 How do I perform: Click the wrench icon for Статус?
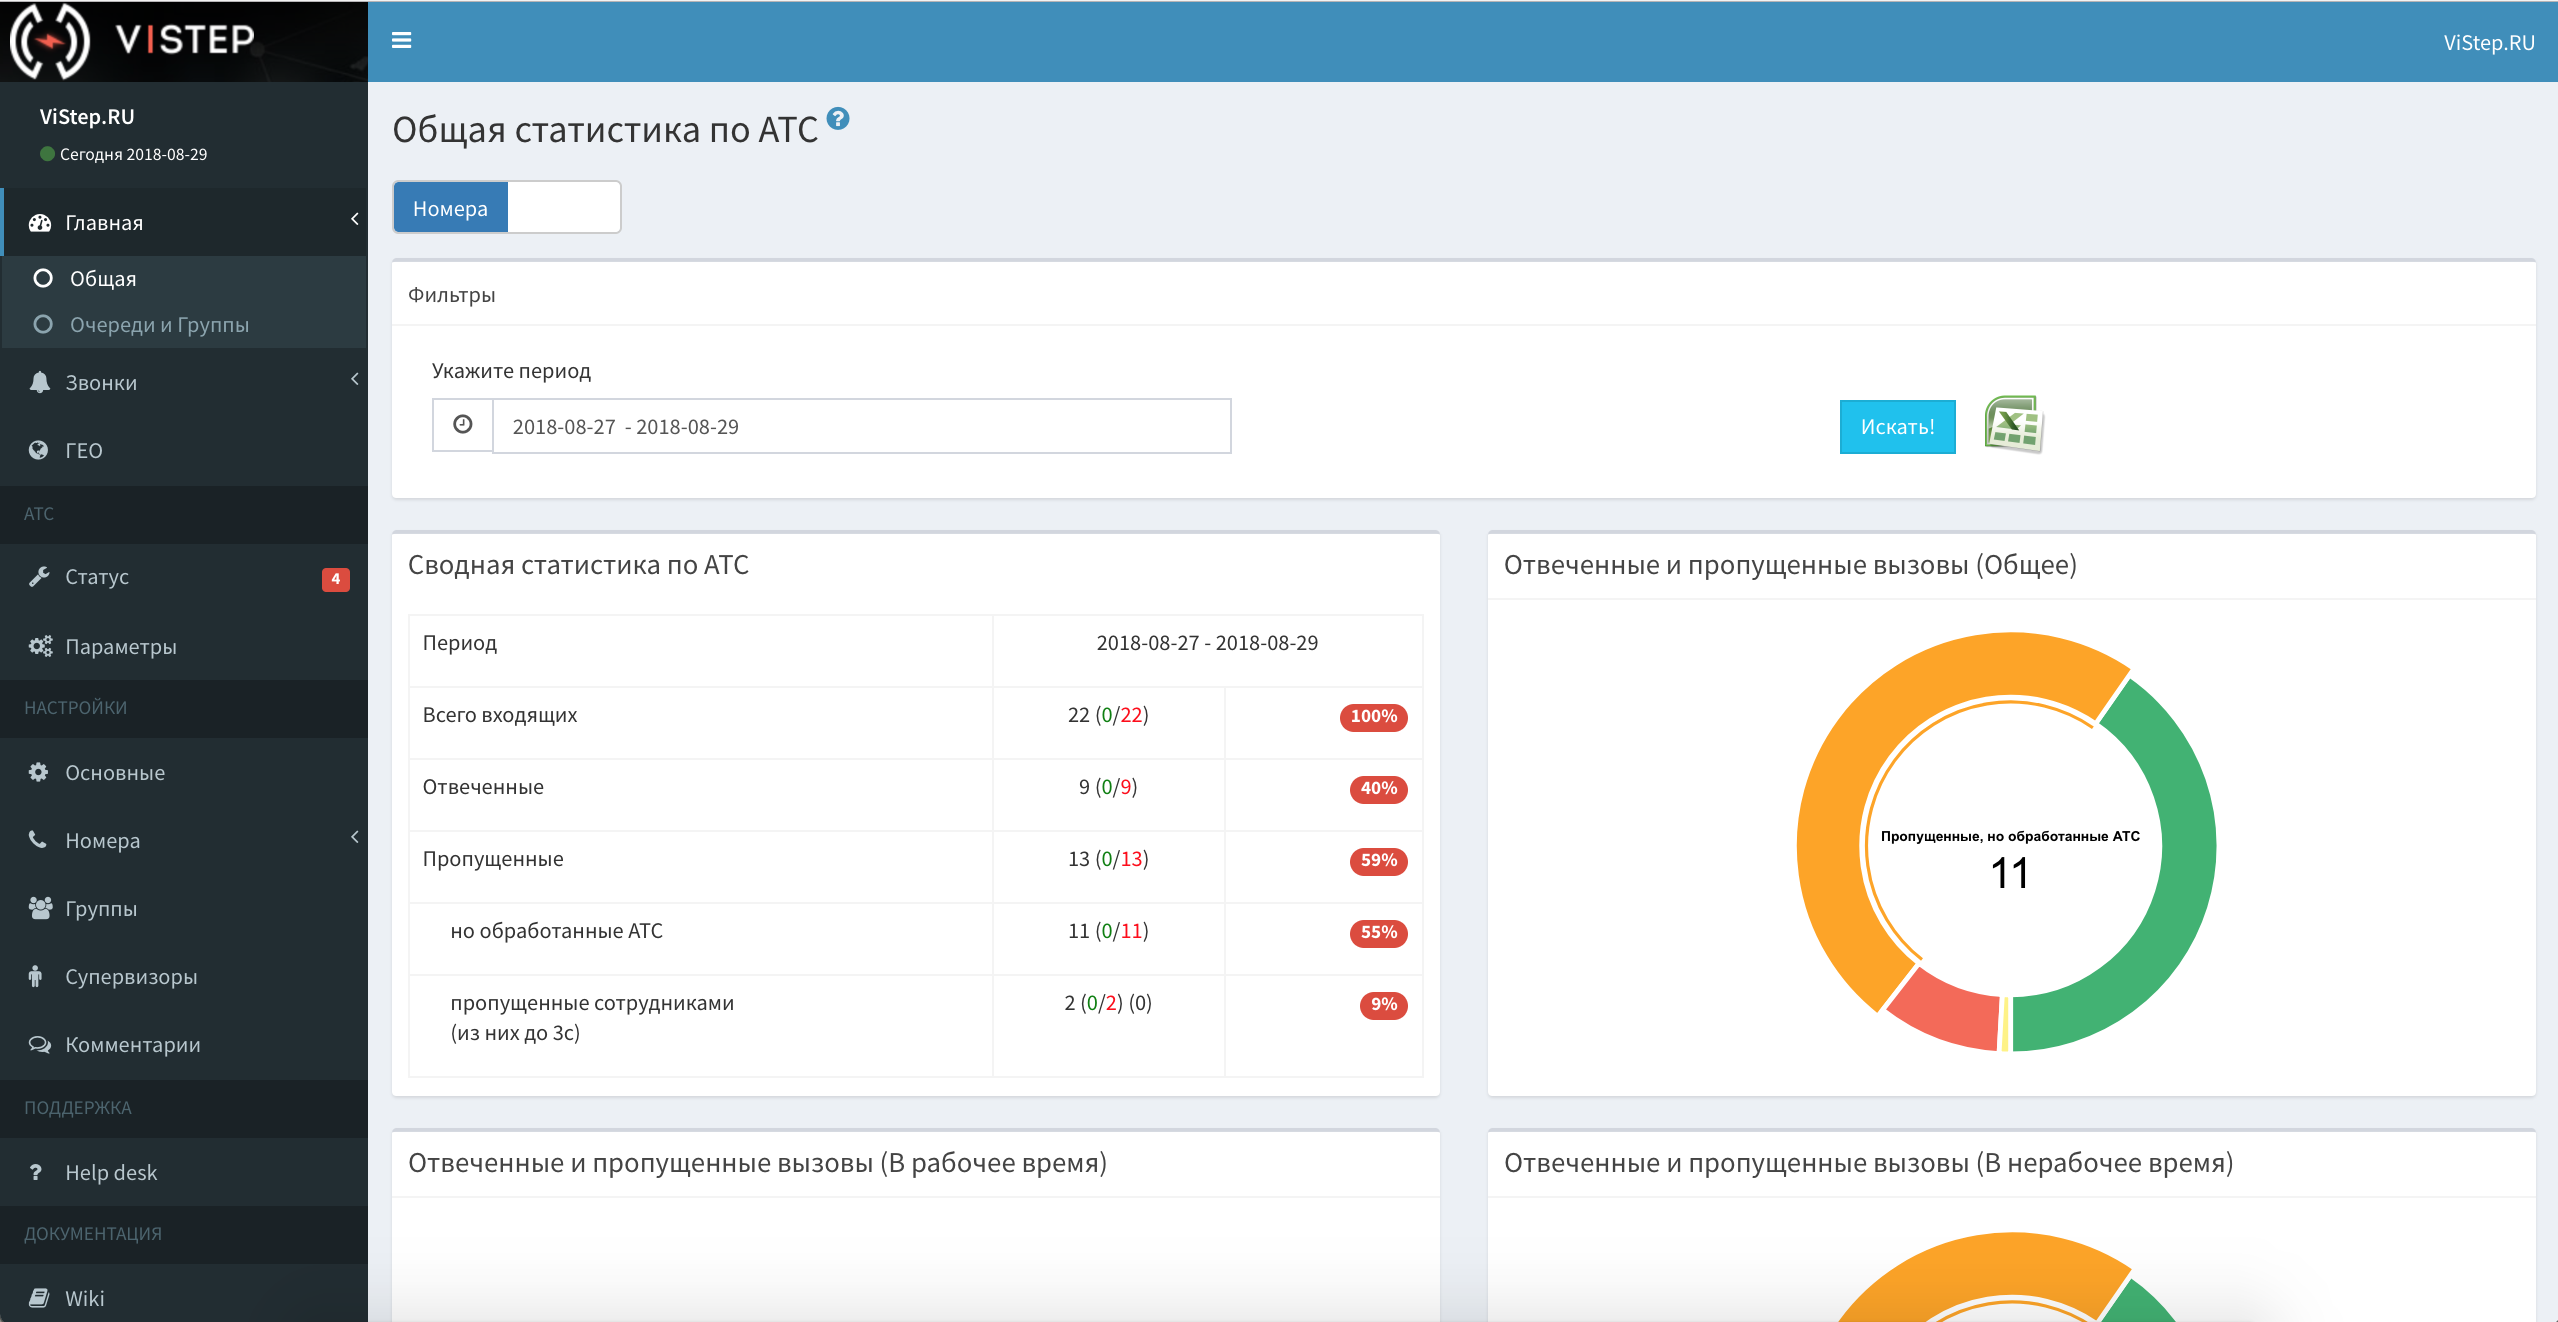coord(39,576)
